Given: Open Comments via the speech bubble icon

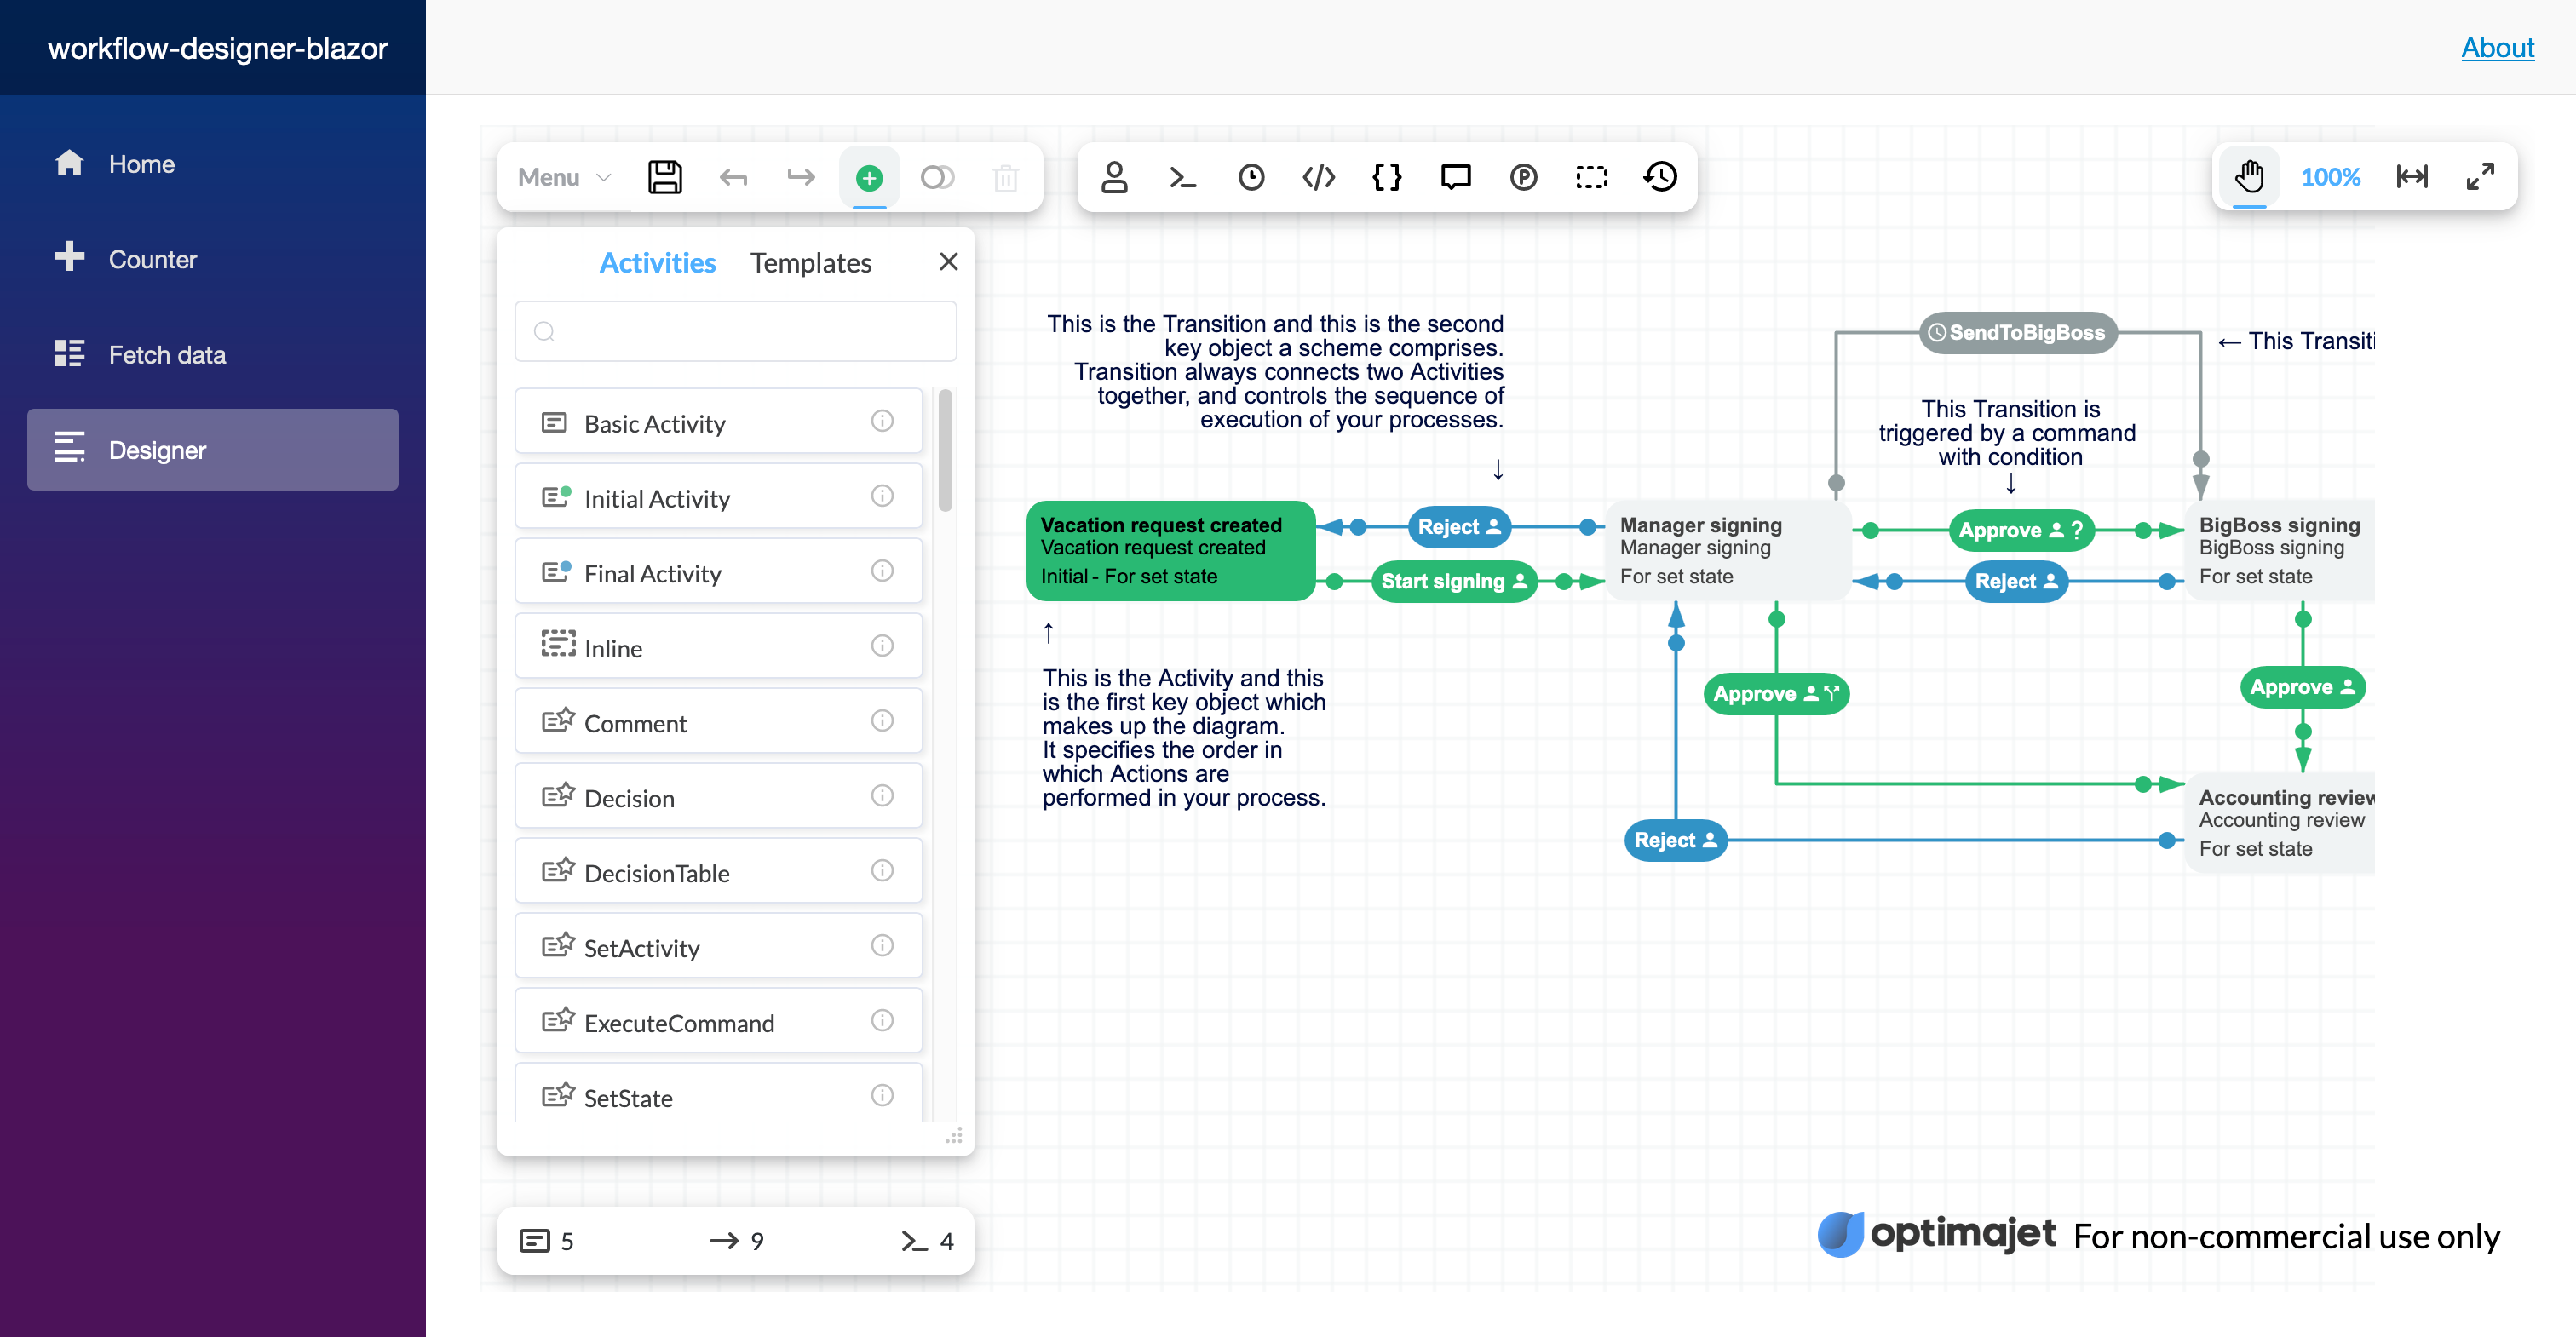Looking at the screenshot, I should [x=1455, y=177].
